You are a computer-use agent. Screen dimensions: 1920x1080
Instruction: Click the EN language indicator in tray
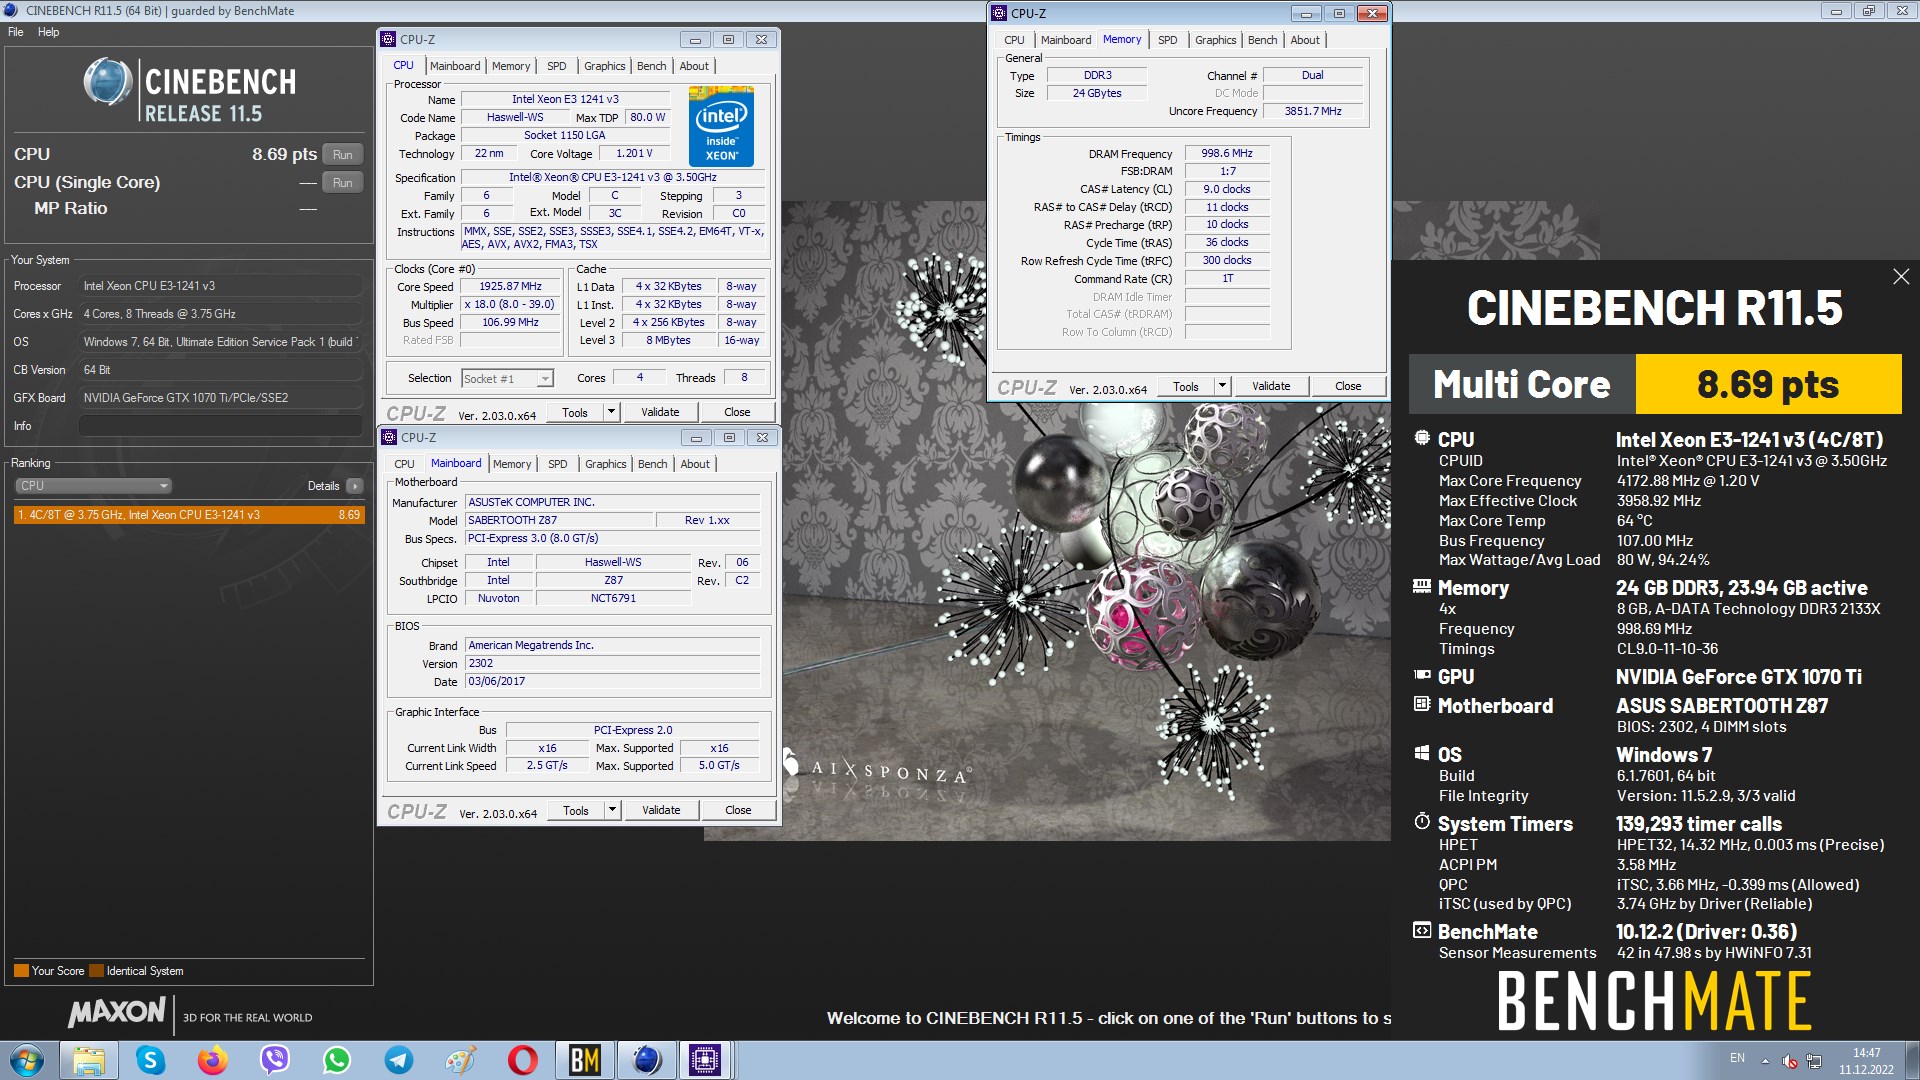(1737, 1058)
